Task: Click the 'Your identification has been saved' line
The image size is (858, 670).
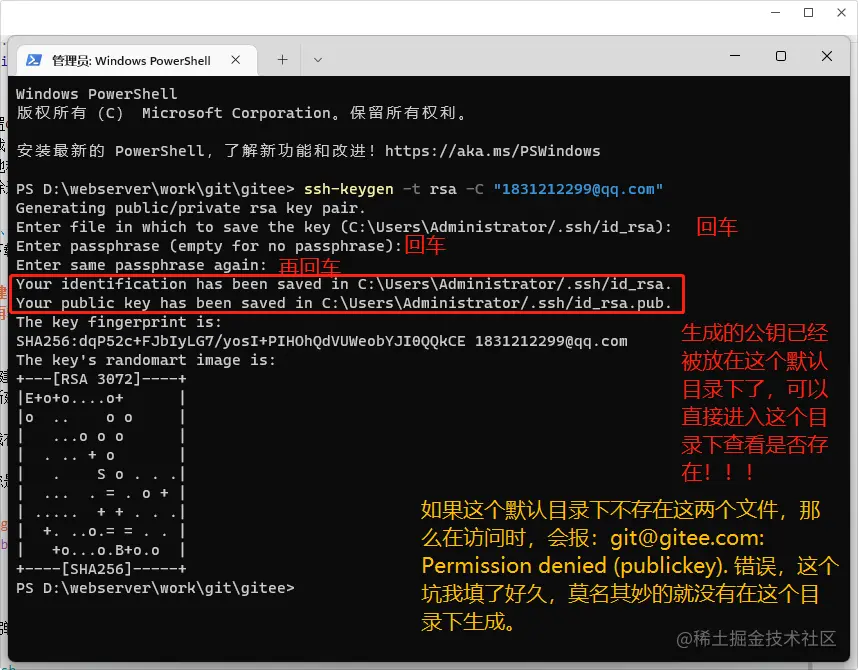Action: [344, 284]
